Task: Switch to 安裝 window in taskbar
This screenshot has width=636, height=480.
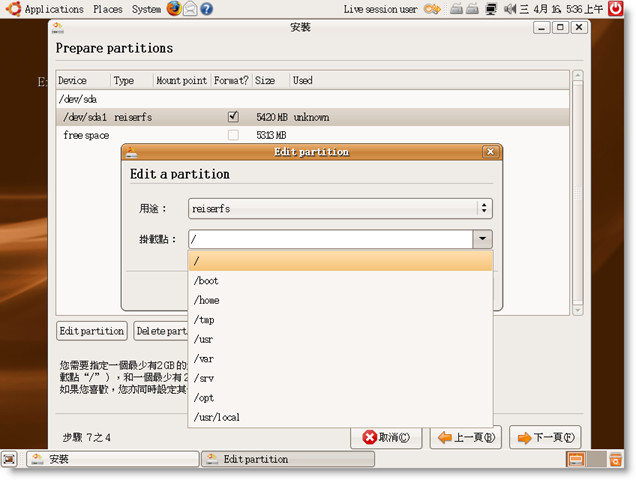Action: click(x=113, y=459)
